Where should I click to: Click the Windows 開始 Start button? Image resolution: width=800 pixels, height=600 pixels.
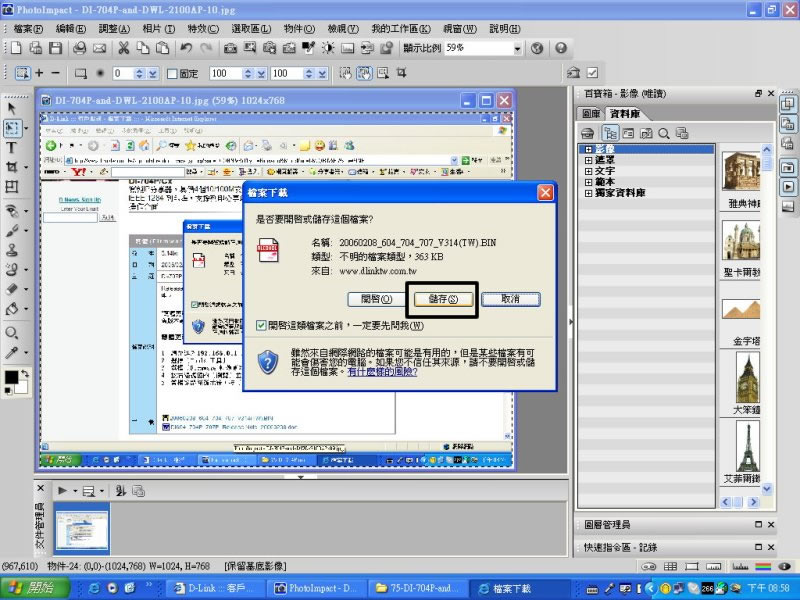[x=34, y=588]
